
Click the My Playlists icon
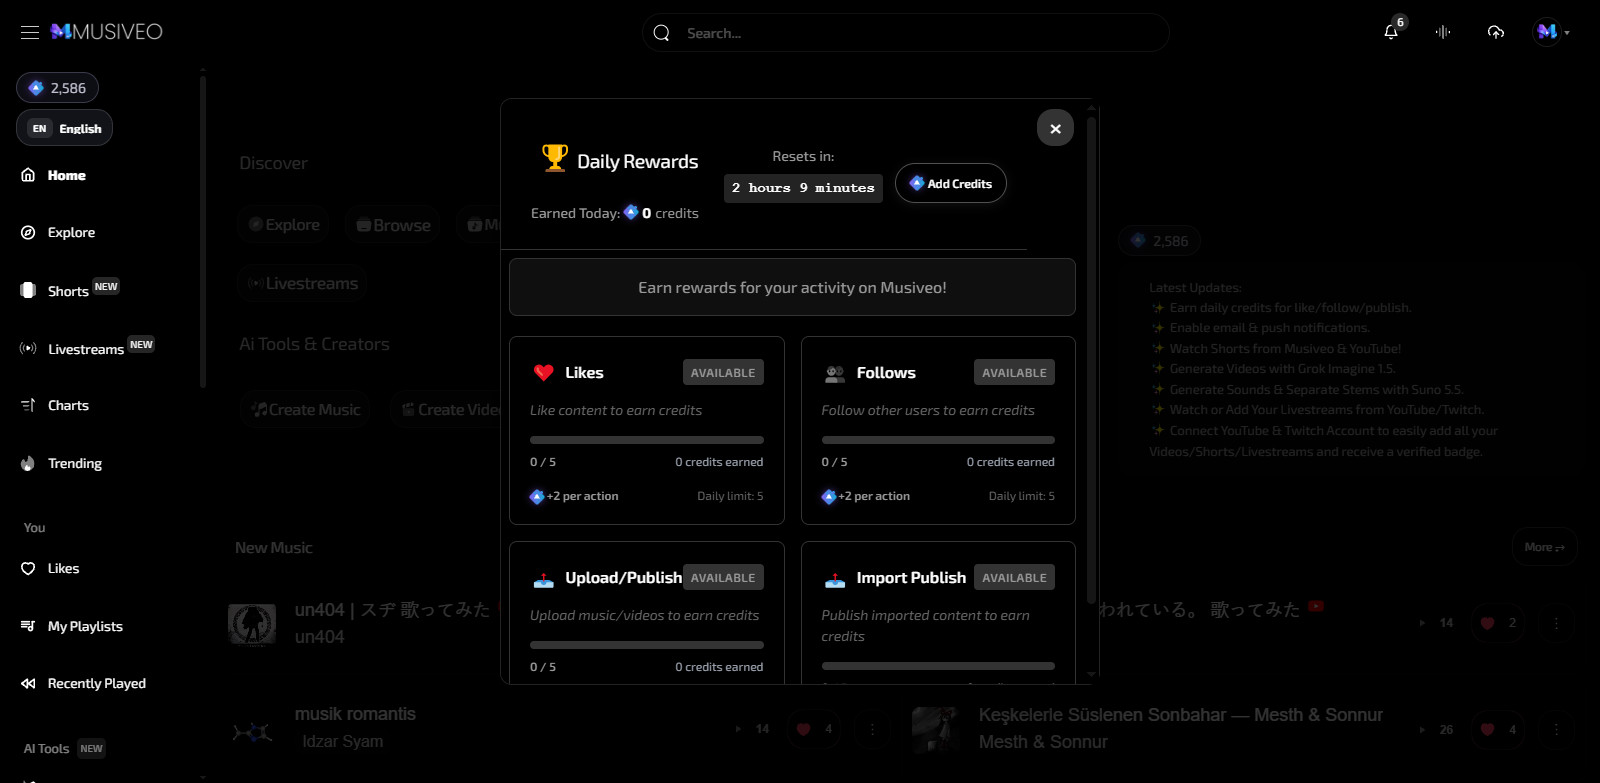click(x=28, y=626)
